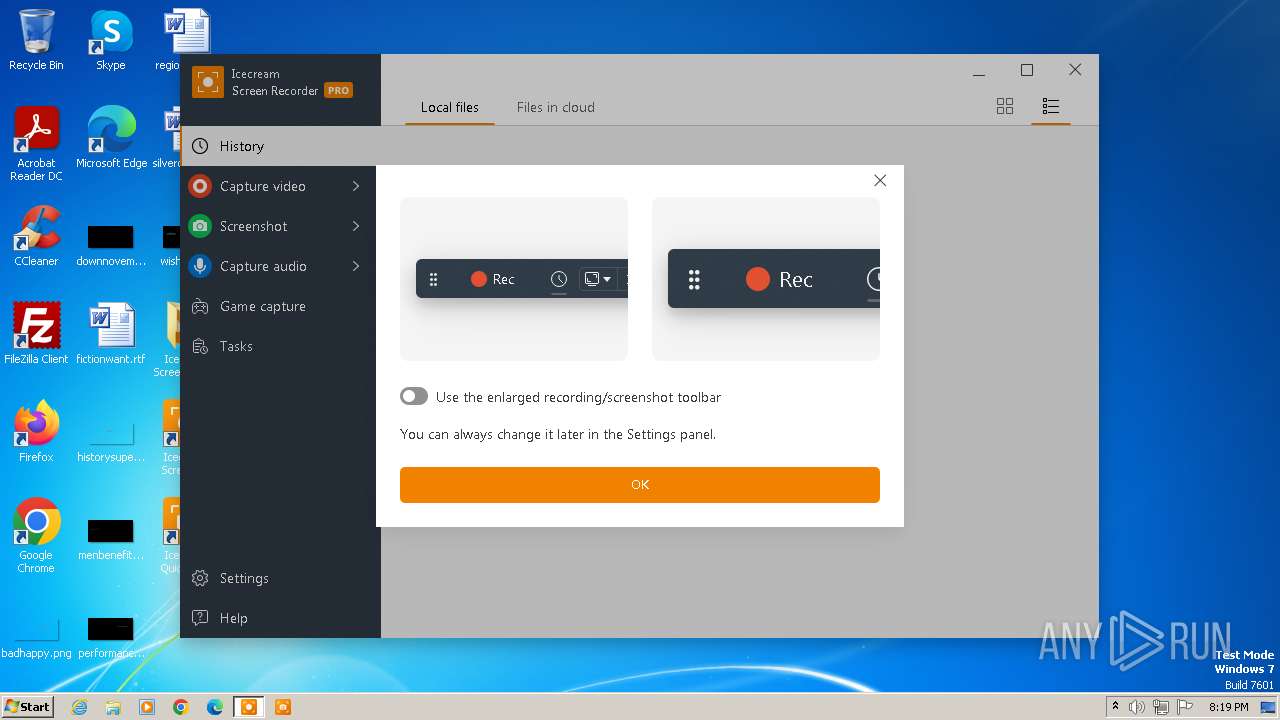Click the Game capture gamepad icon
The image size is (1280, 720).
200,306
